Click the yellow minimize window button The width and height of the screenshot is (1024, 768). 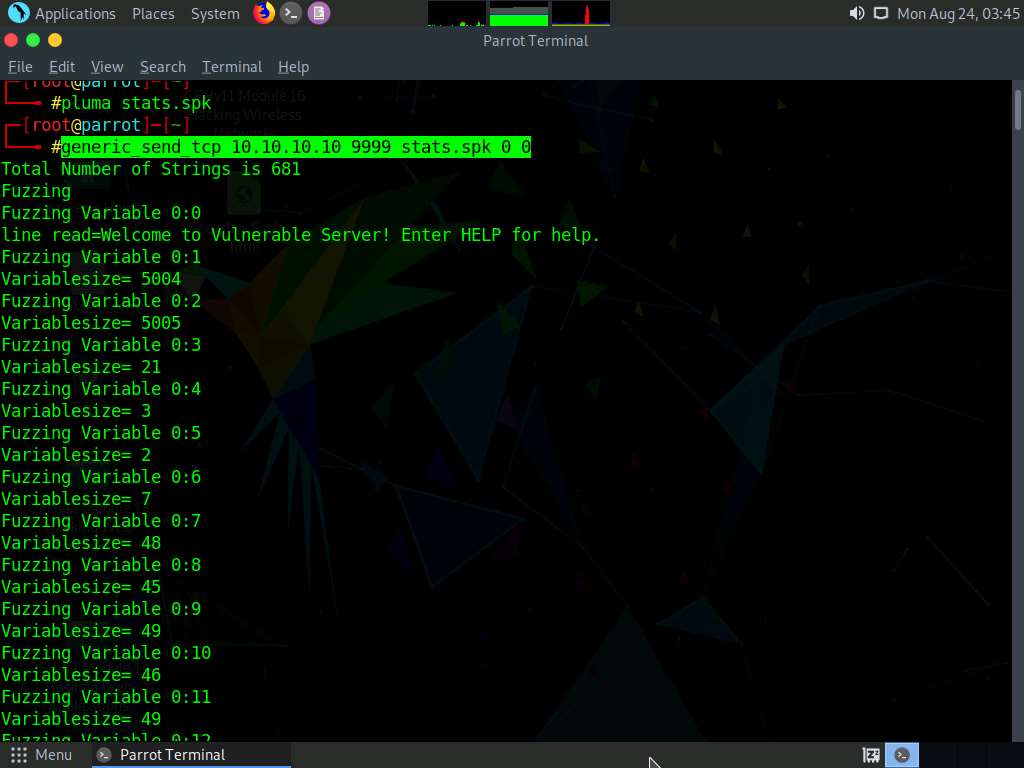pyautogui.click(x=56, y=40)
